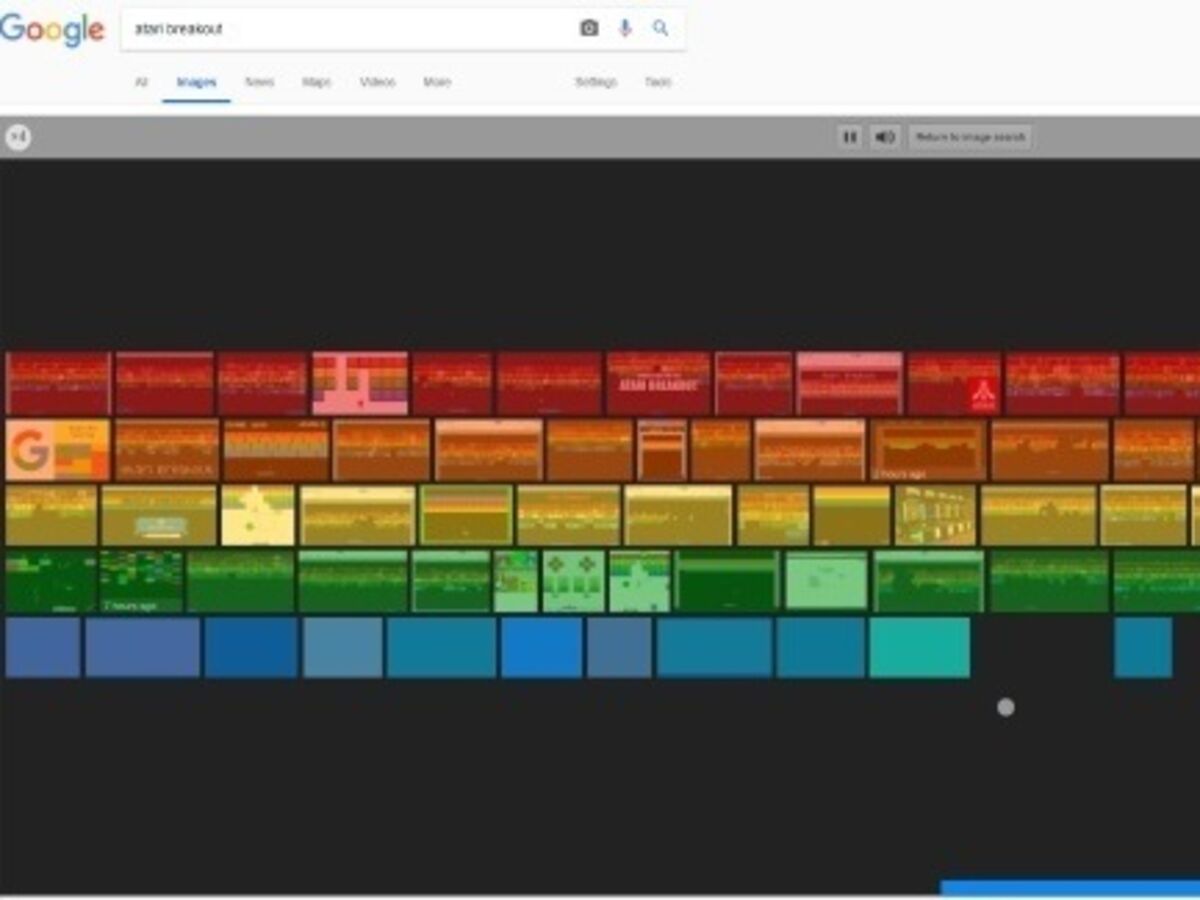
Task: Open the Settings dropdown
Action: point(595,82)
